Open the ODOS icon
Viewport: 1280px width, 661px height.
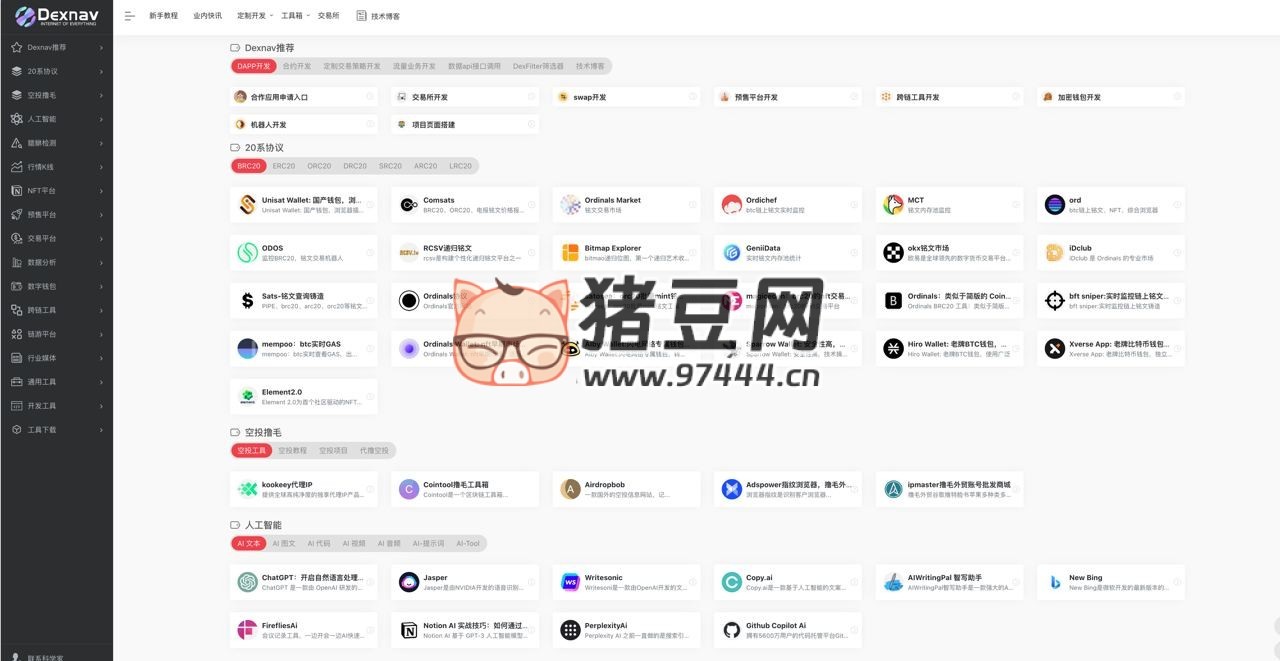[247, 253]
